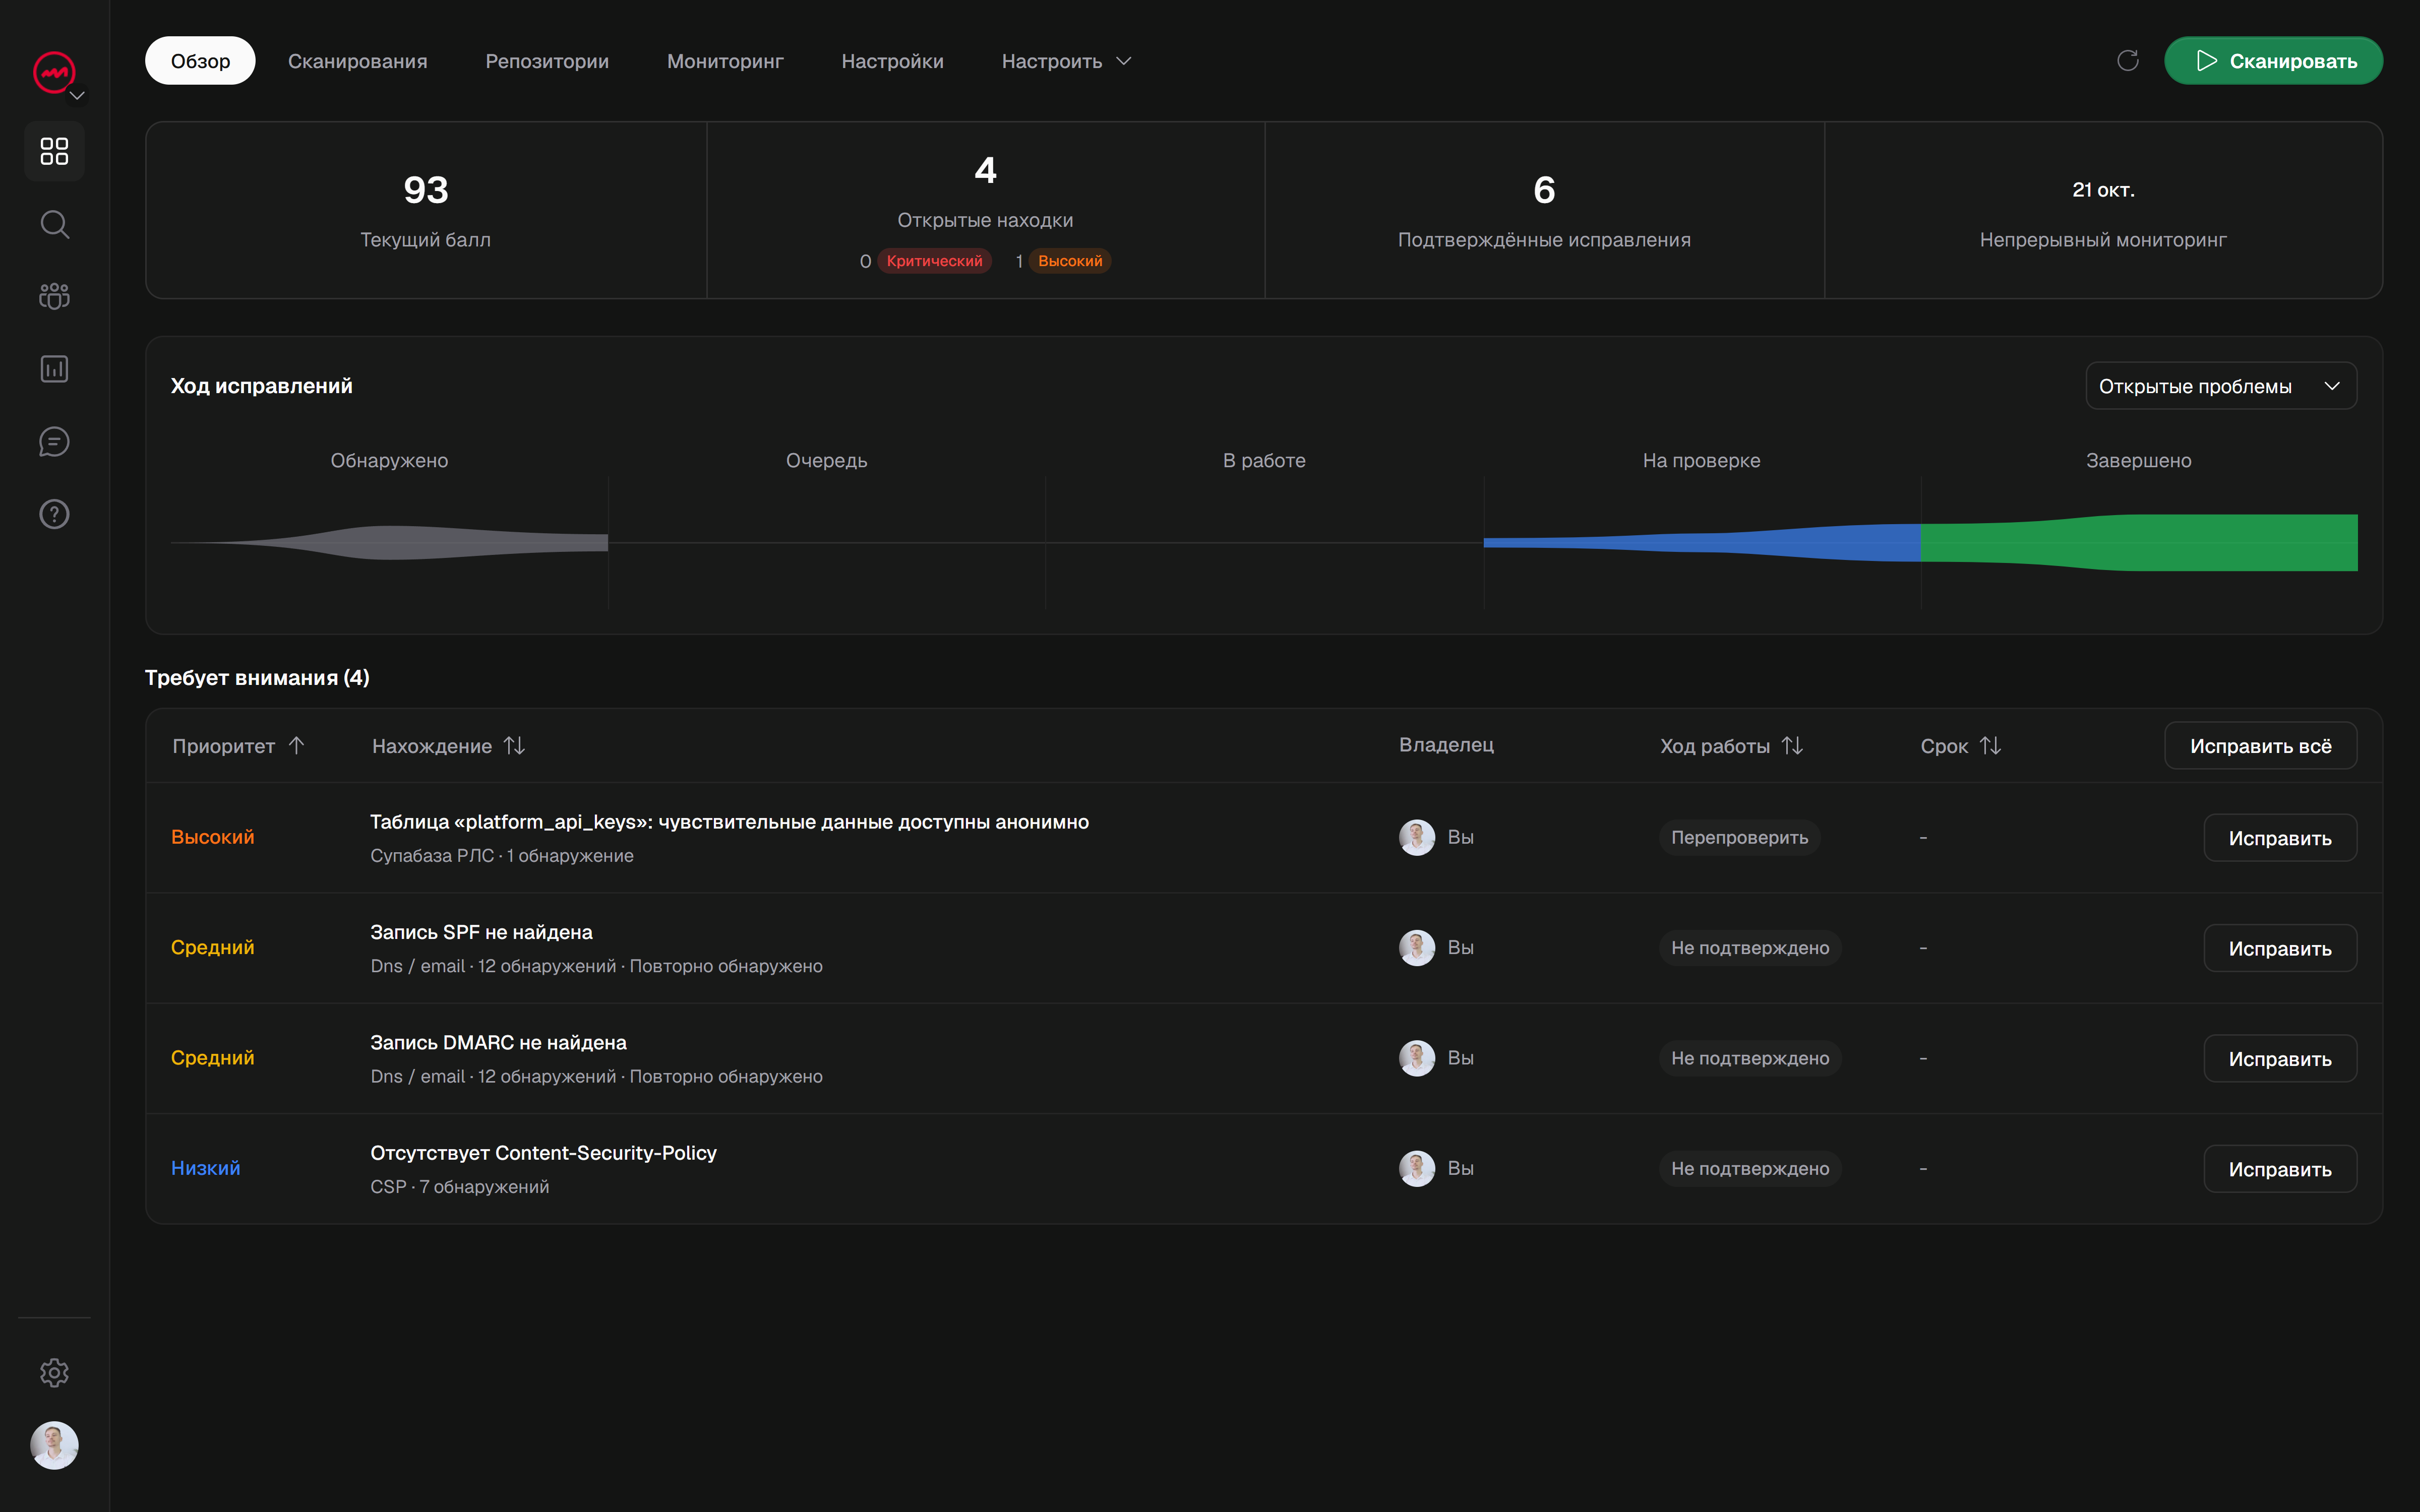Image resolution: width=2420 pixels, height=1512 pixels.
Task: Click the Не подтверждено badge in SPF row
Action: click(x=1750, y=947)
